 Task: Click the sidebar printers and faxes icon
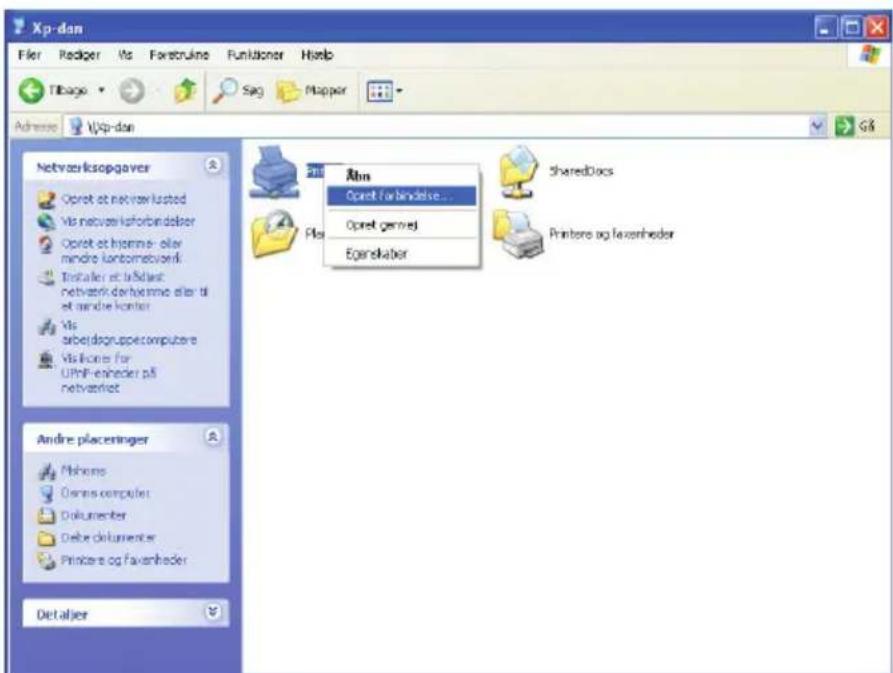[x=47, y=561]
